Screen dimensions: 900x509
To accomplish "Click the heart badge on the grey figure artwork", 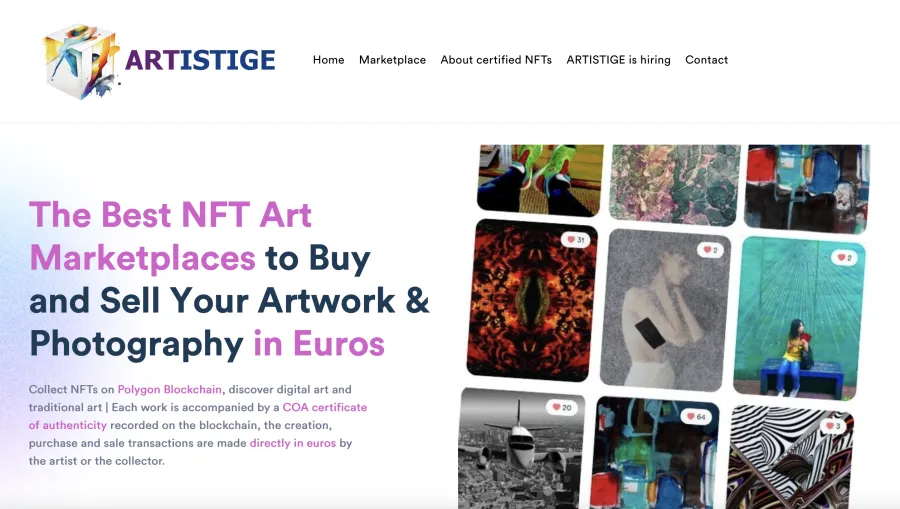I will click(711, 250).
